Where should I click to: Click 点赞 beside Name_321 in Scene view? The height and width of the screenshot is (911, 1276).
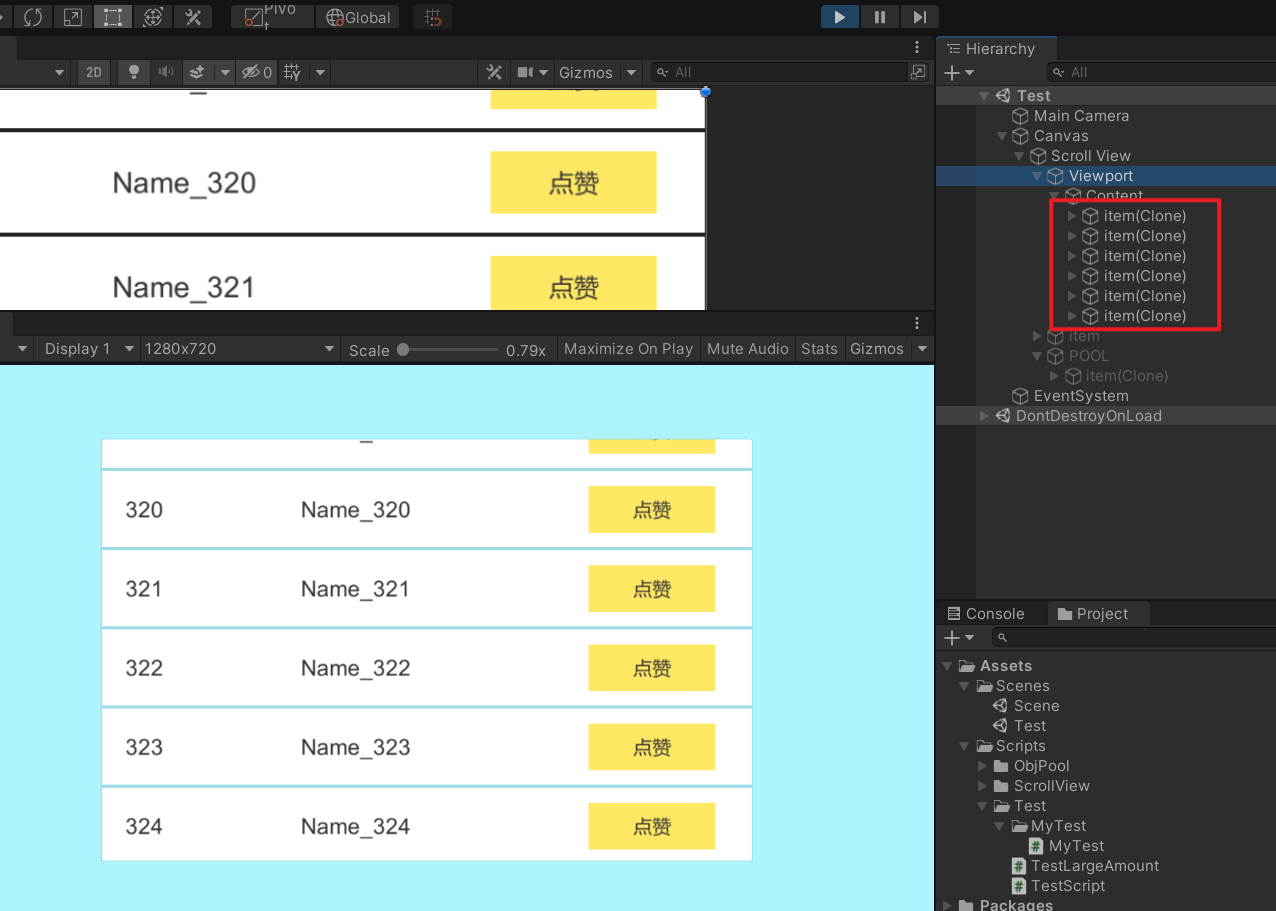573,284
